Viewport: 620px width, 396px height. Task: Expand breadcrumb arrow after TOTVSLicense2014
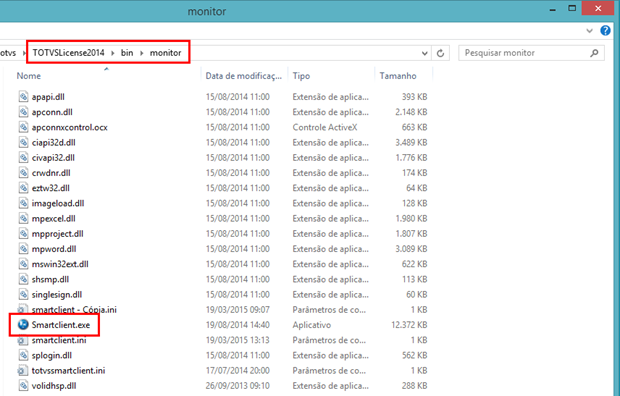112,53
